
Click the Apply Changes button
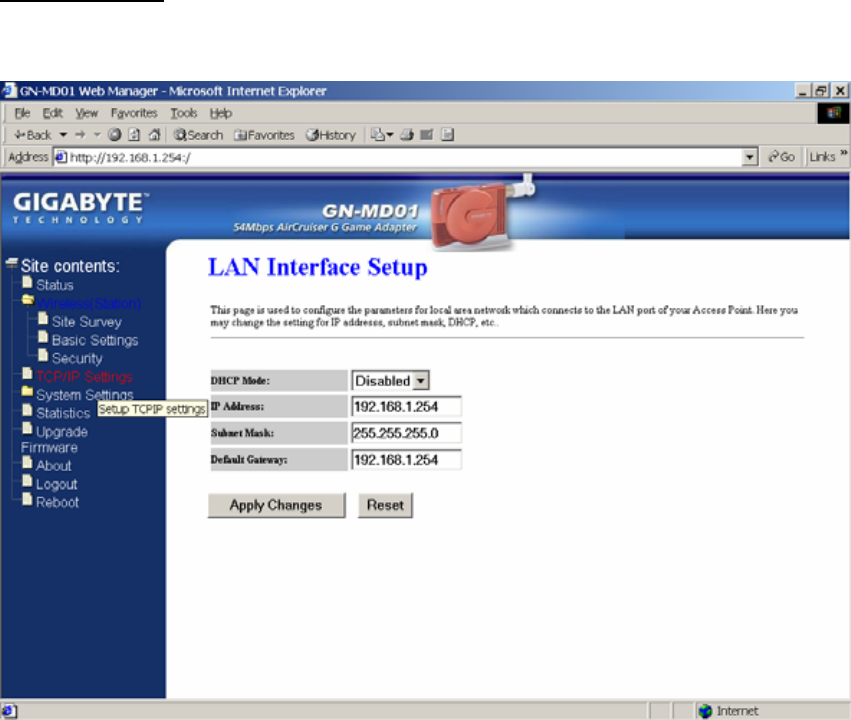(276, 506)
